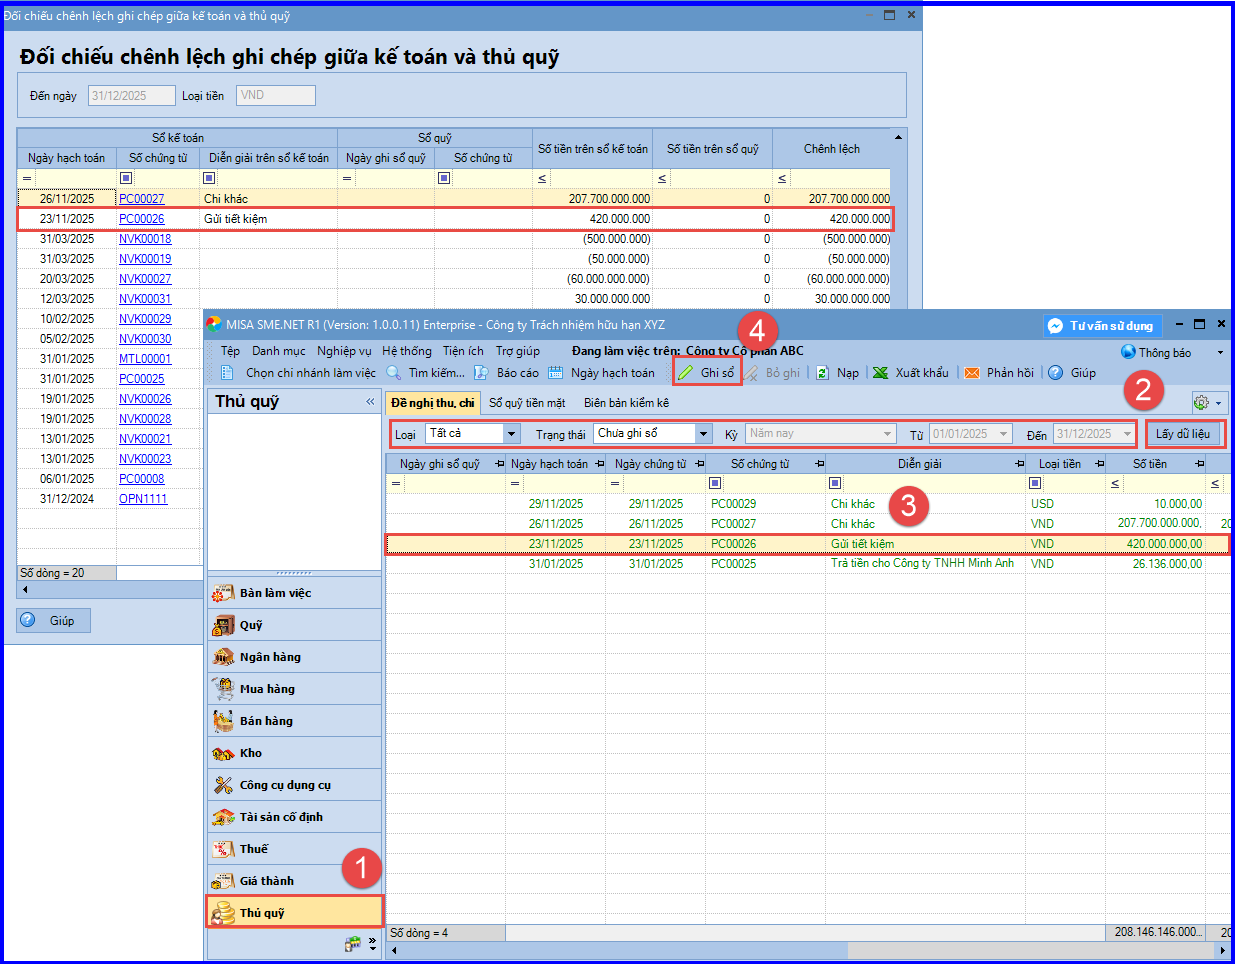Click Ngày hạch toán calendar icon
The image size is (1235, 964).
(555, 373)
